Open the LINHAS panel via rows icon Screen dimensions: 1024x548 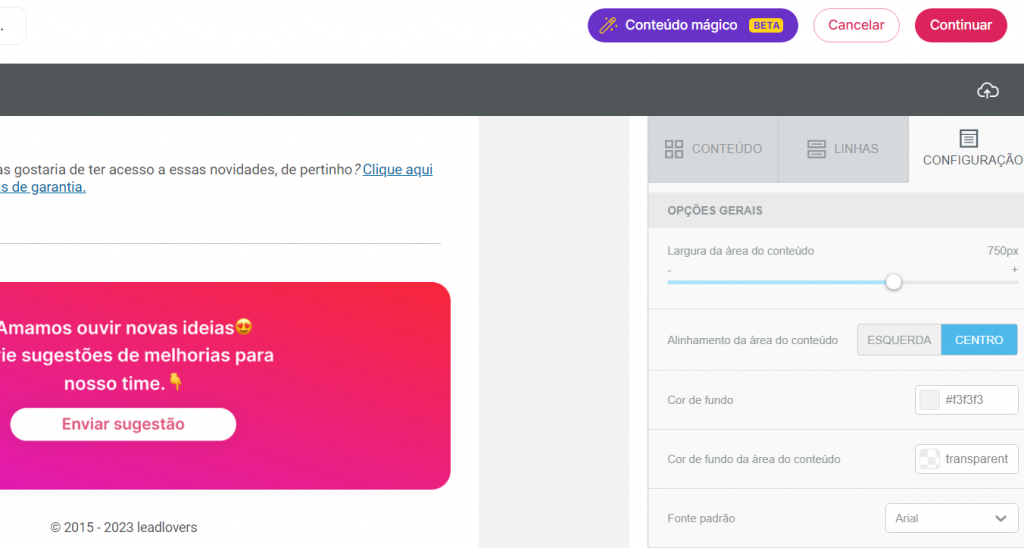click(x=816, y=149)
